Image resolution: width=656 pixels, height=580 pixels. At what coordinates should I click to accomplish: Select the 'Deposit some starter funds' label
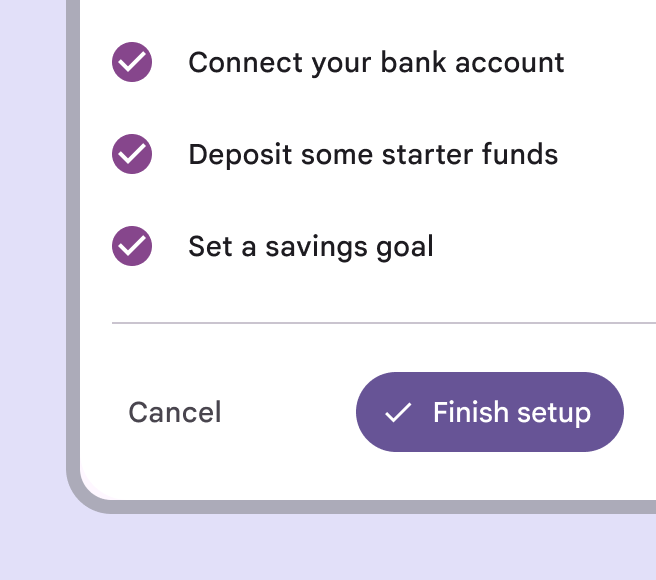pyautogui.click(x=373, y=154)
